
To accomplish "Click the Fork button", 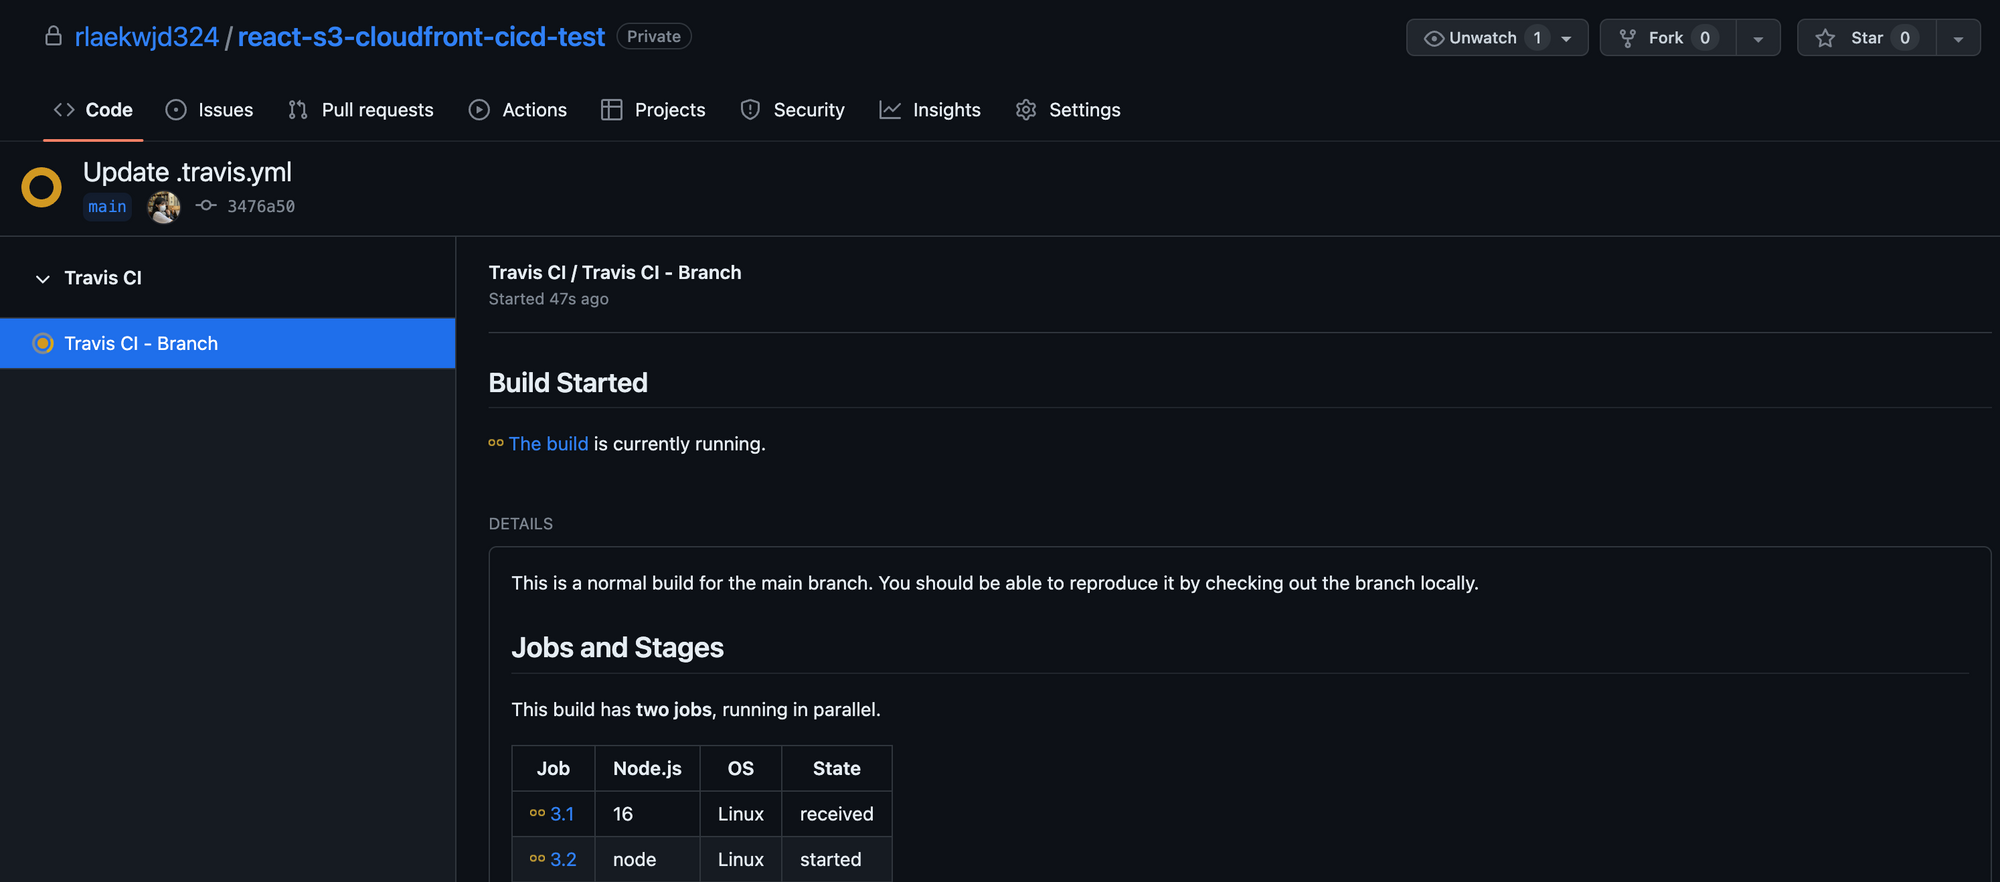I will click(x=1668, y=38).
